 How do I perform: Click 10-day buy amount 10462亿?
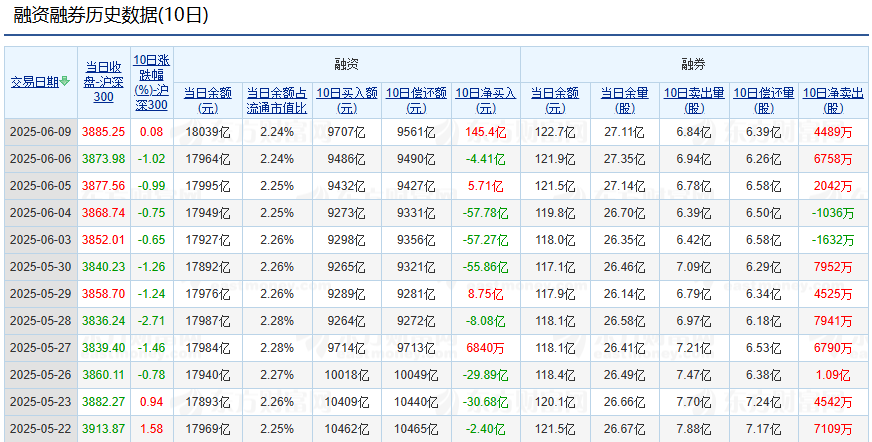click(x=347, y=429)
